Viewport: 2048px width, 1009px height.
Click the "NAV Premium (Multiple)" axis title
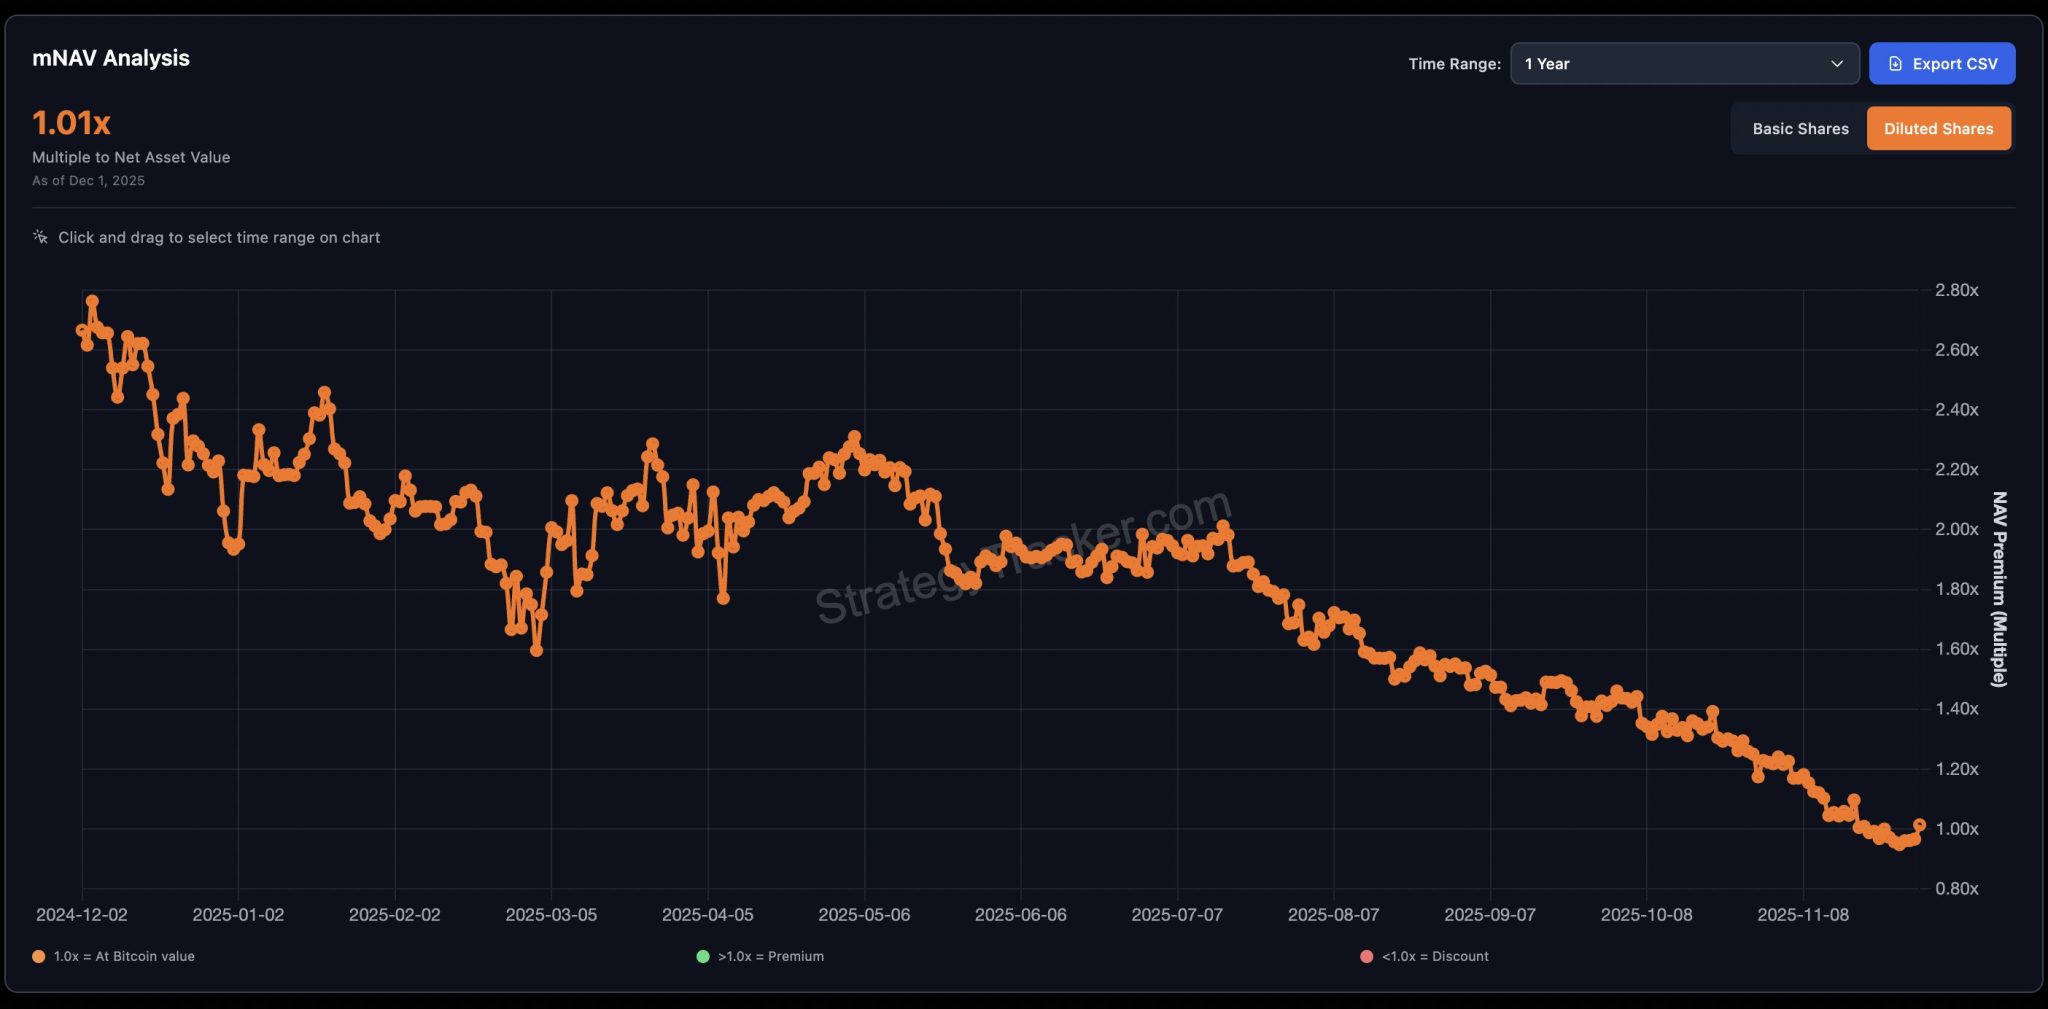[1998, 589]
